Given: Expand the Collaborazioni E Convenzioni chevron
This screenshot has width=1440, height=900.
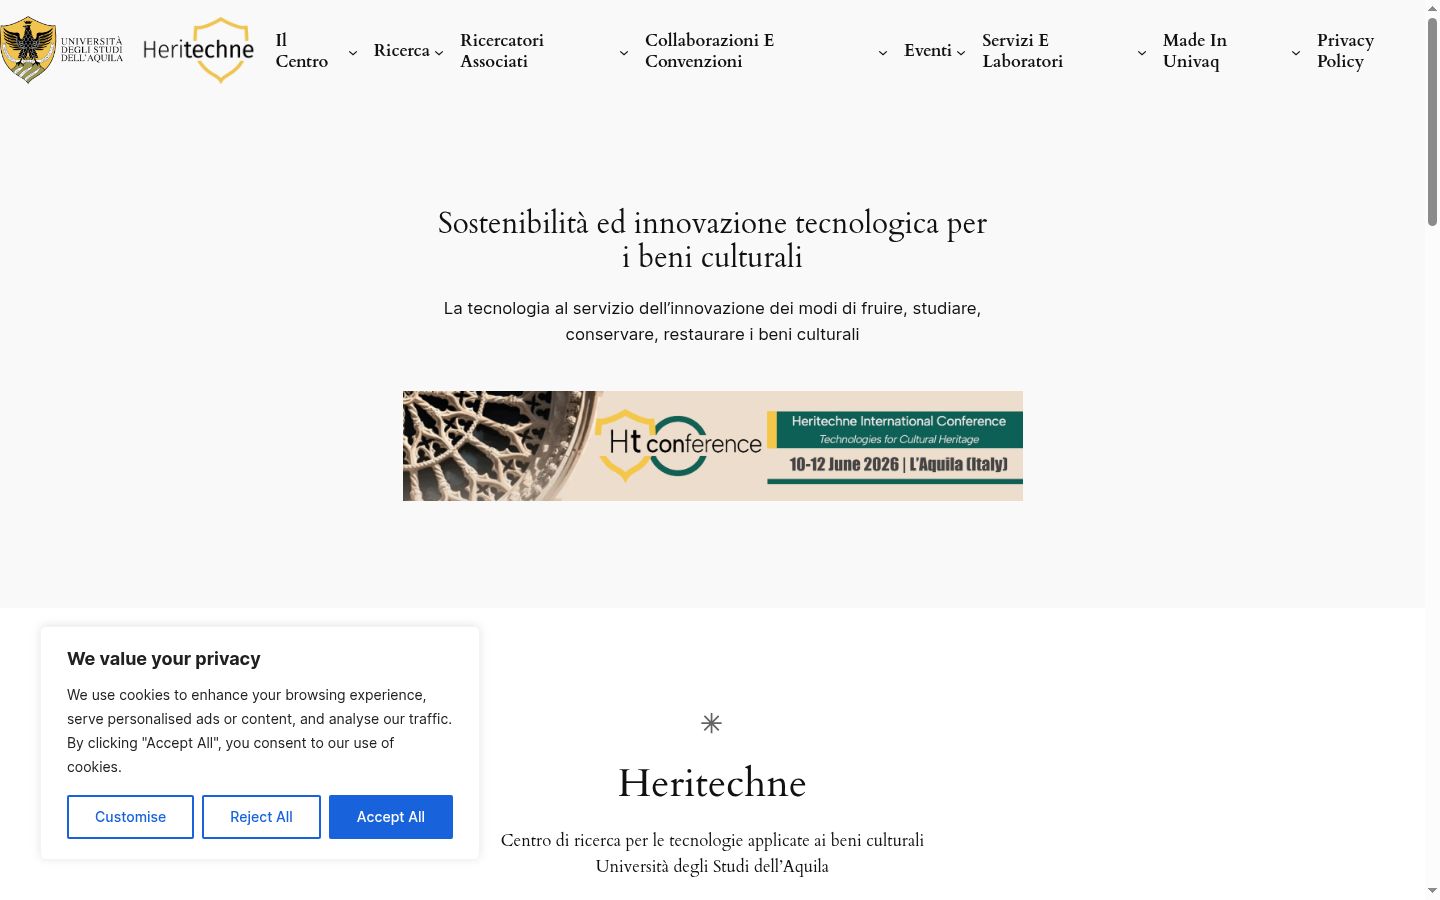Looking at the screenshot, I should [x=883, y=52].
